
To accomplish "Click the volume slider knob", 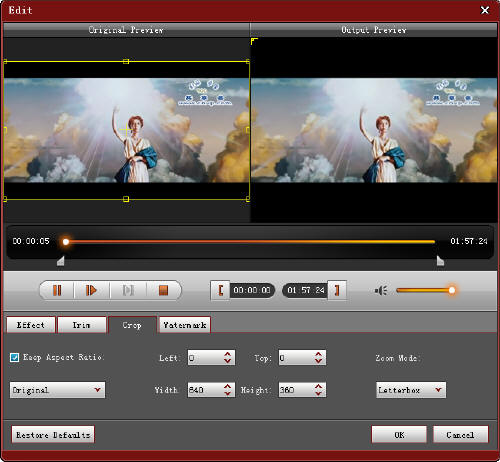I will pyautogui.click(x=452, y=290).
